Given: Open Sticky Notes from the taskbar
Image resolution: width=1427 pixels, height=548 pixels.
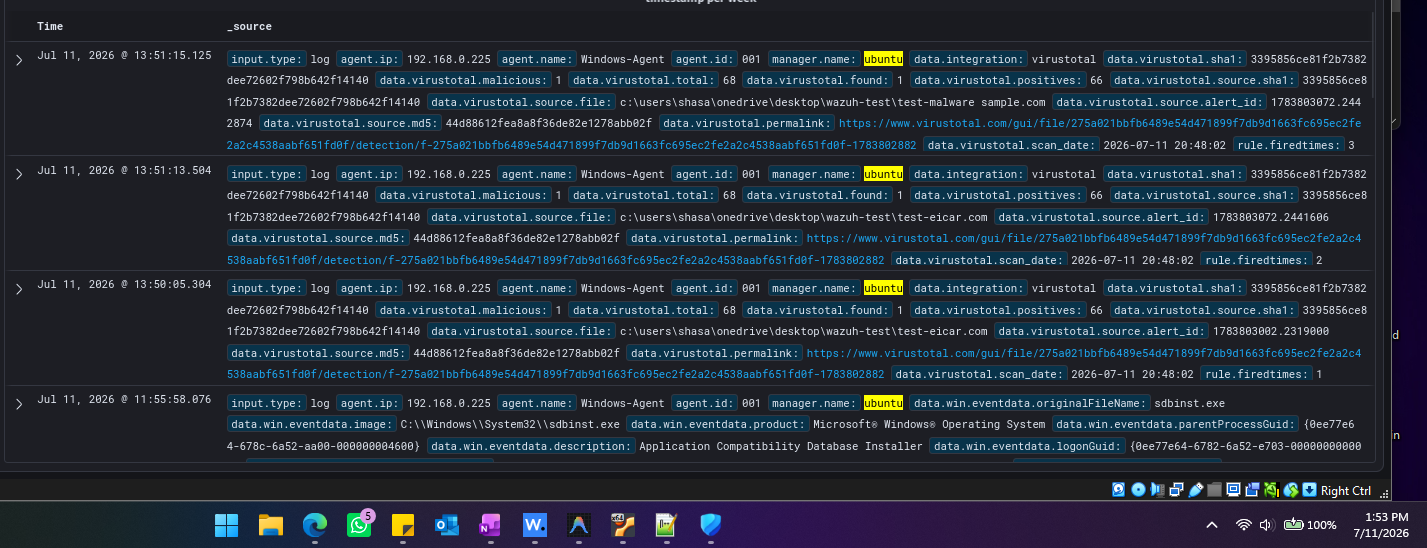Looking at the screenshot, I should [x=402, y=525].
